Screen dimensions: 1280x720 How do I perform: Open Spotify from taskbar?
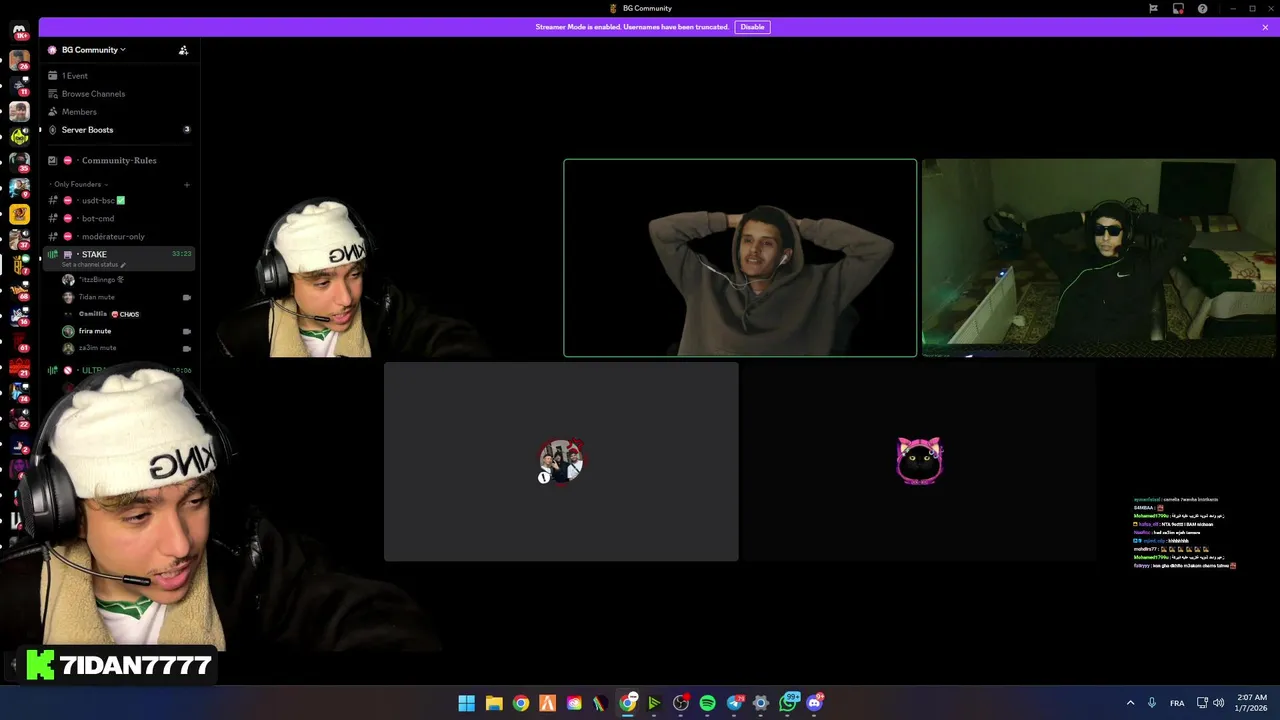(708, 703)
